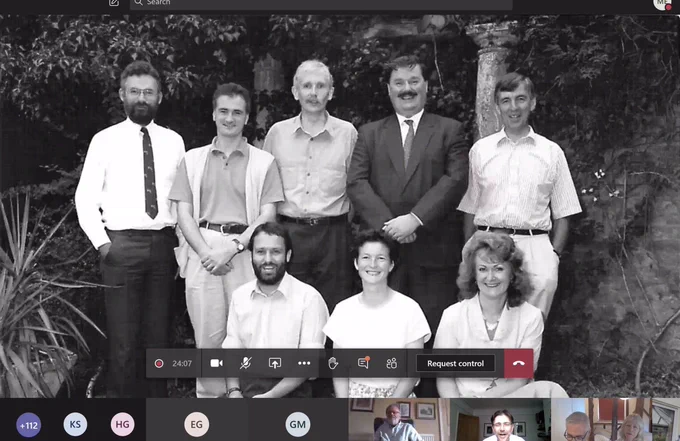The width and height of the screenshot is (680, 441).
Task: Open the share content tray
Action: tap(275, 363)
